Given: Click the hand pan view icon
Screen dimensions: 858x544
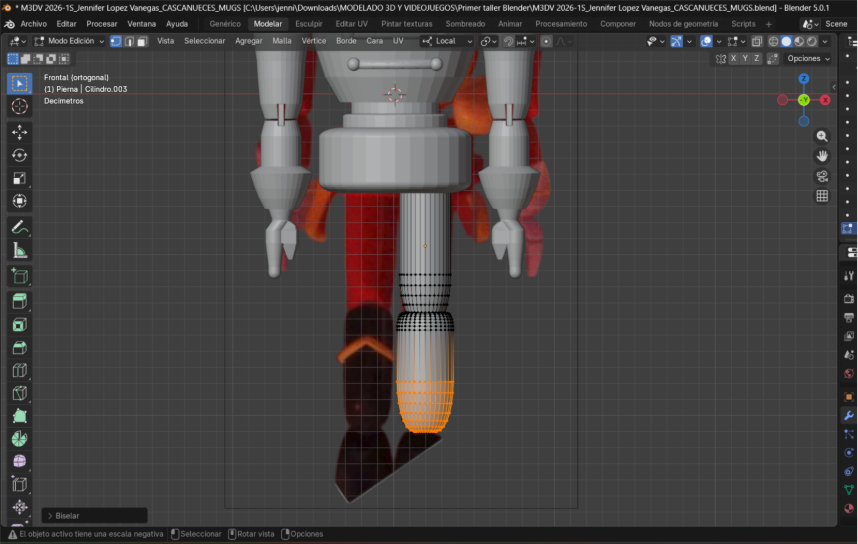Looking at the screenshot, I should 822,156.
